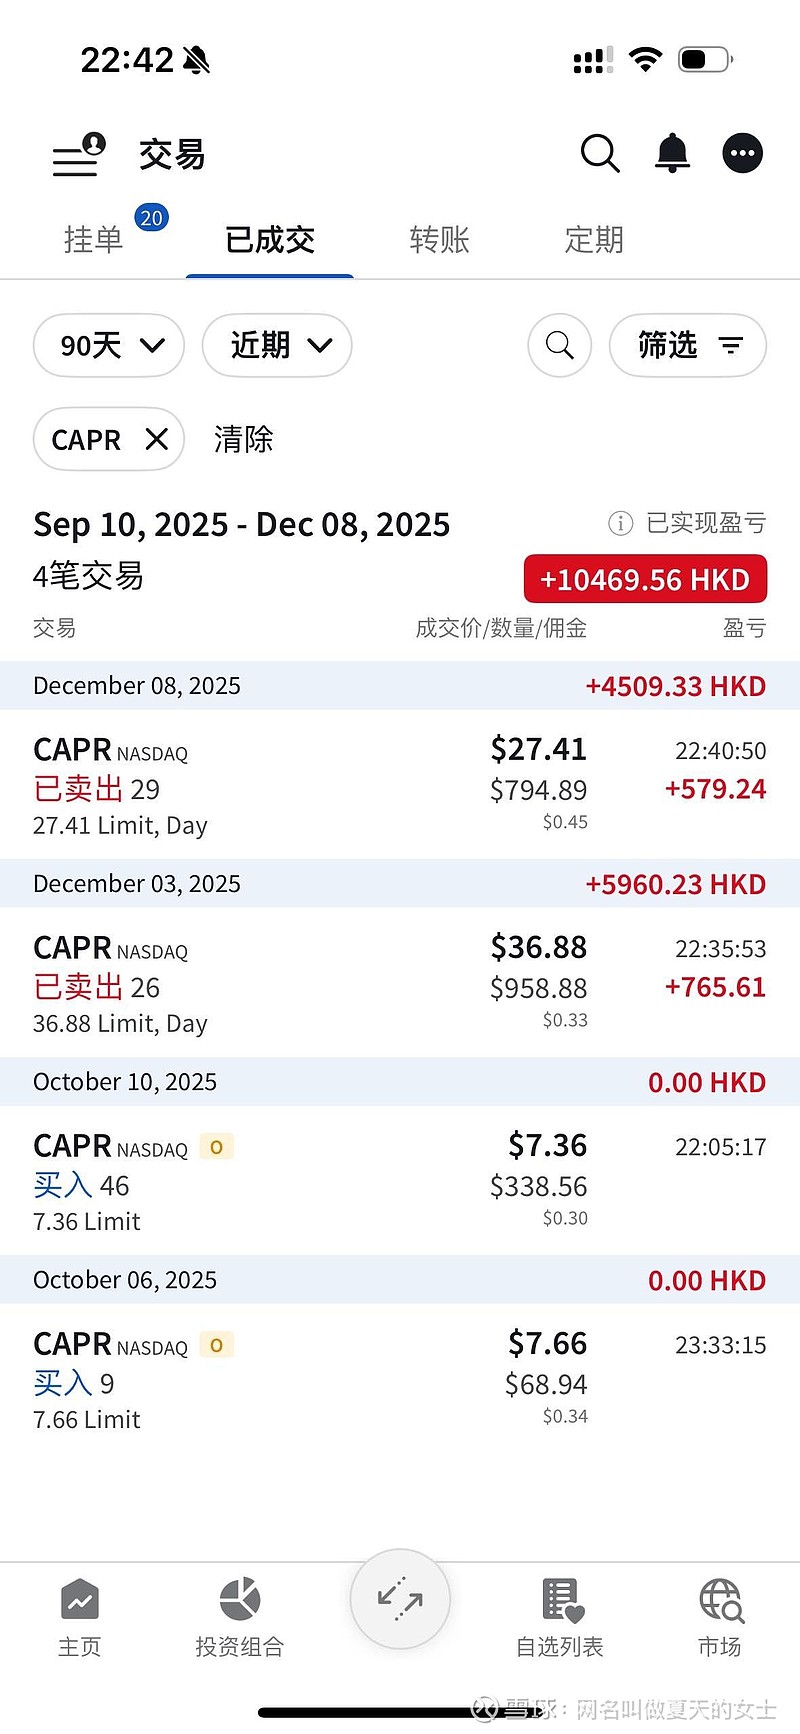Open the more options ellipsis menu

pyautogui.click(x=742, y=154)
